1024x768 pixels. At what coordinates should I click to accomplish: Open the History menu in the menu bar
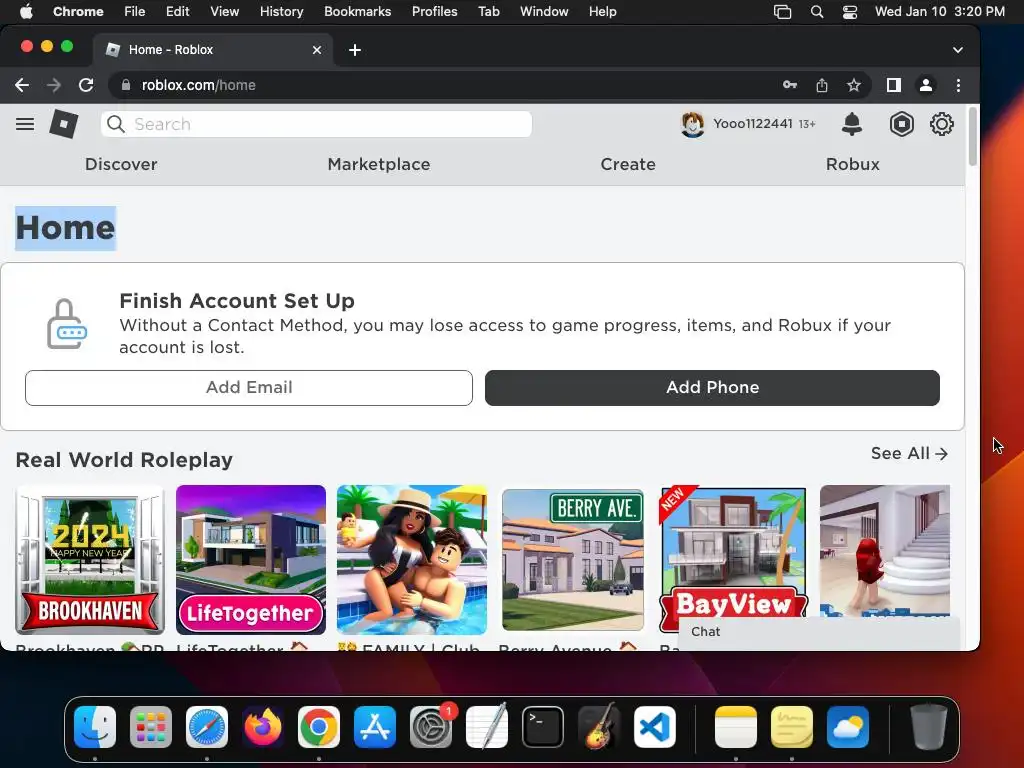coord(281,12)
